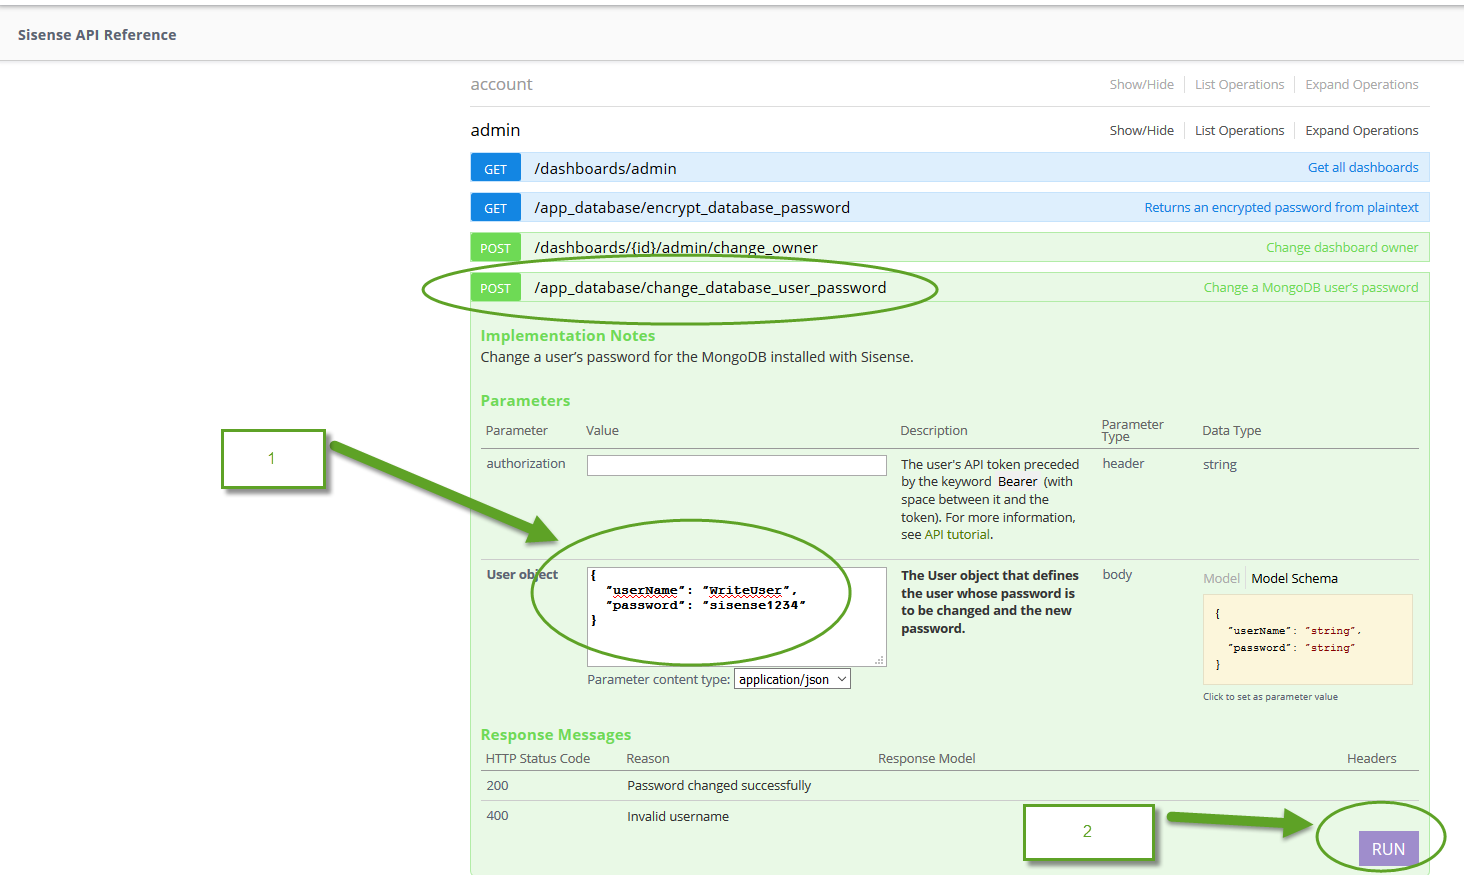1464x875 pixels.
Task: Click Returns an encrypted password from plaintext
Action: pos(1281,207)
